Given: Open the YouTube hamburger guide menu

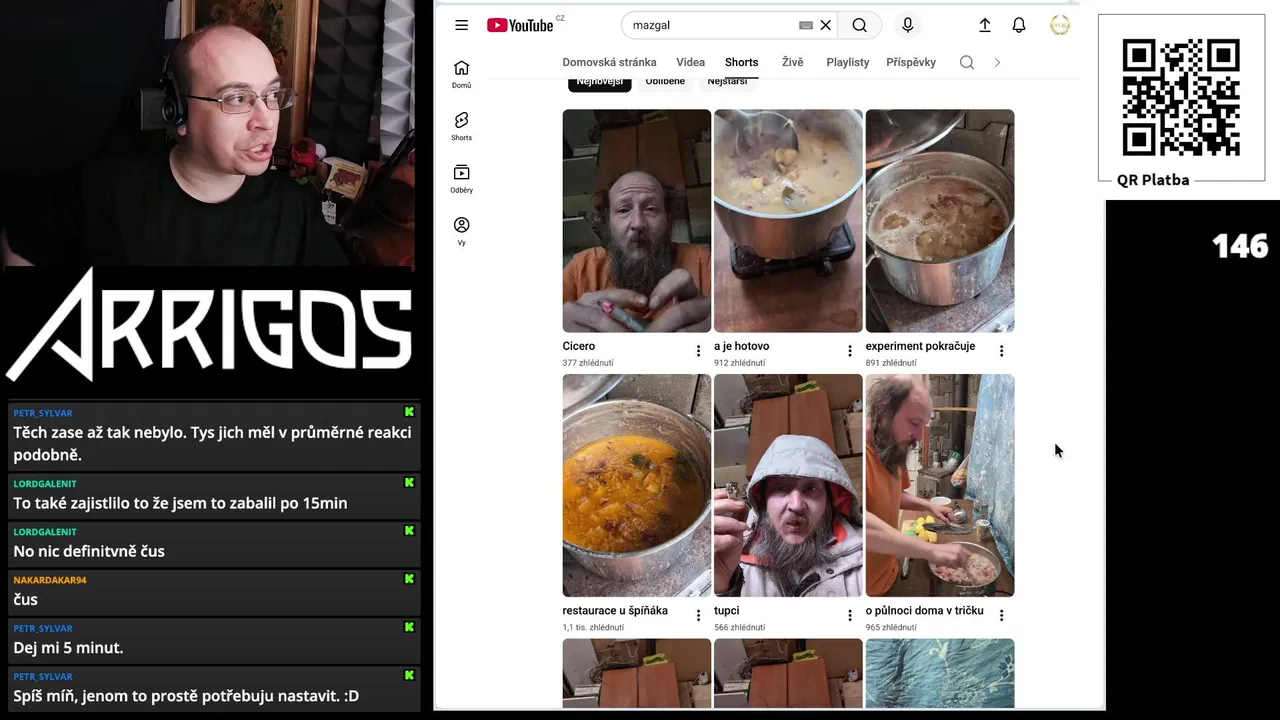Looking at the screenshot, I should tap(461, 25).
